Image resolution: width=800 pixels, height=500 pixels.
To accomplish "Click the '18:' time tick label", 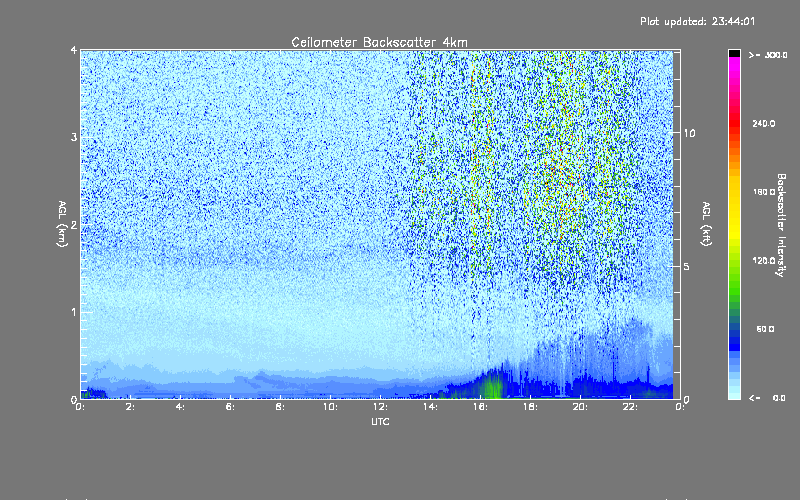I will [530, 407].
